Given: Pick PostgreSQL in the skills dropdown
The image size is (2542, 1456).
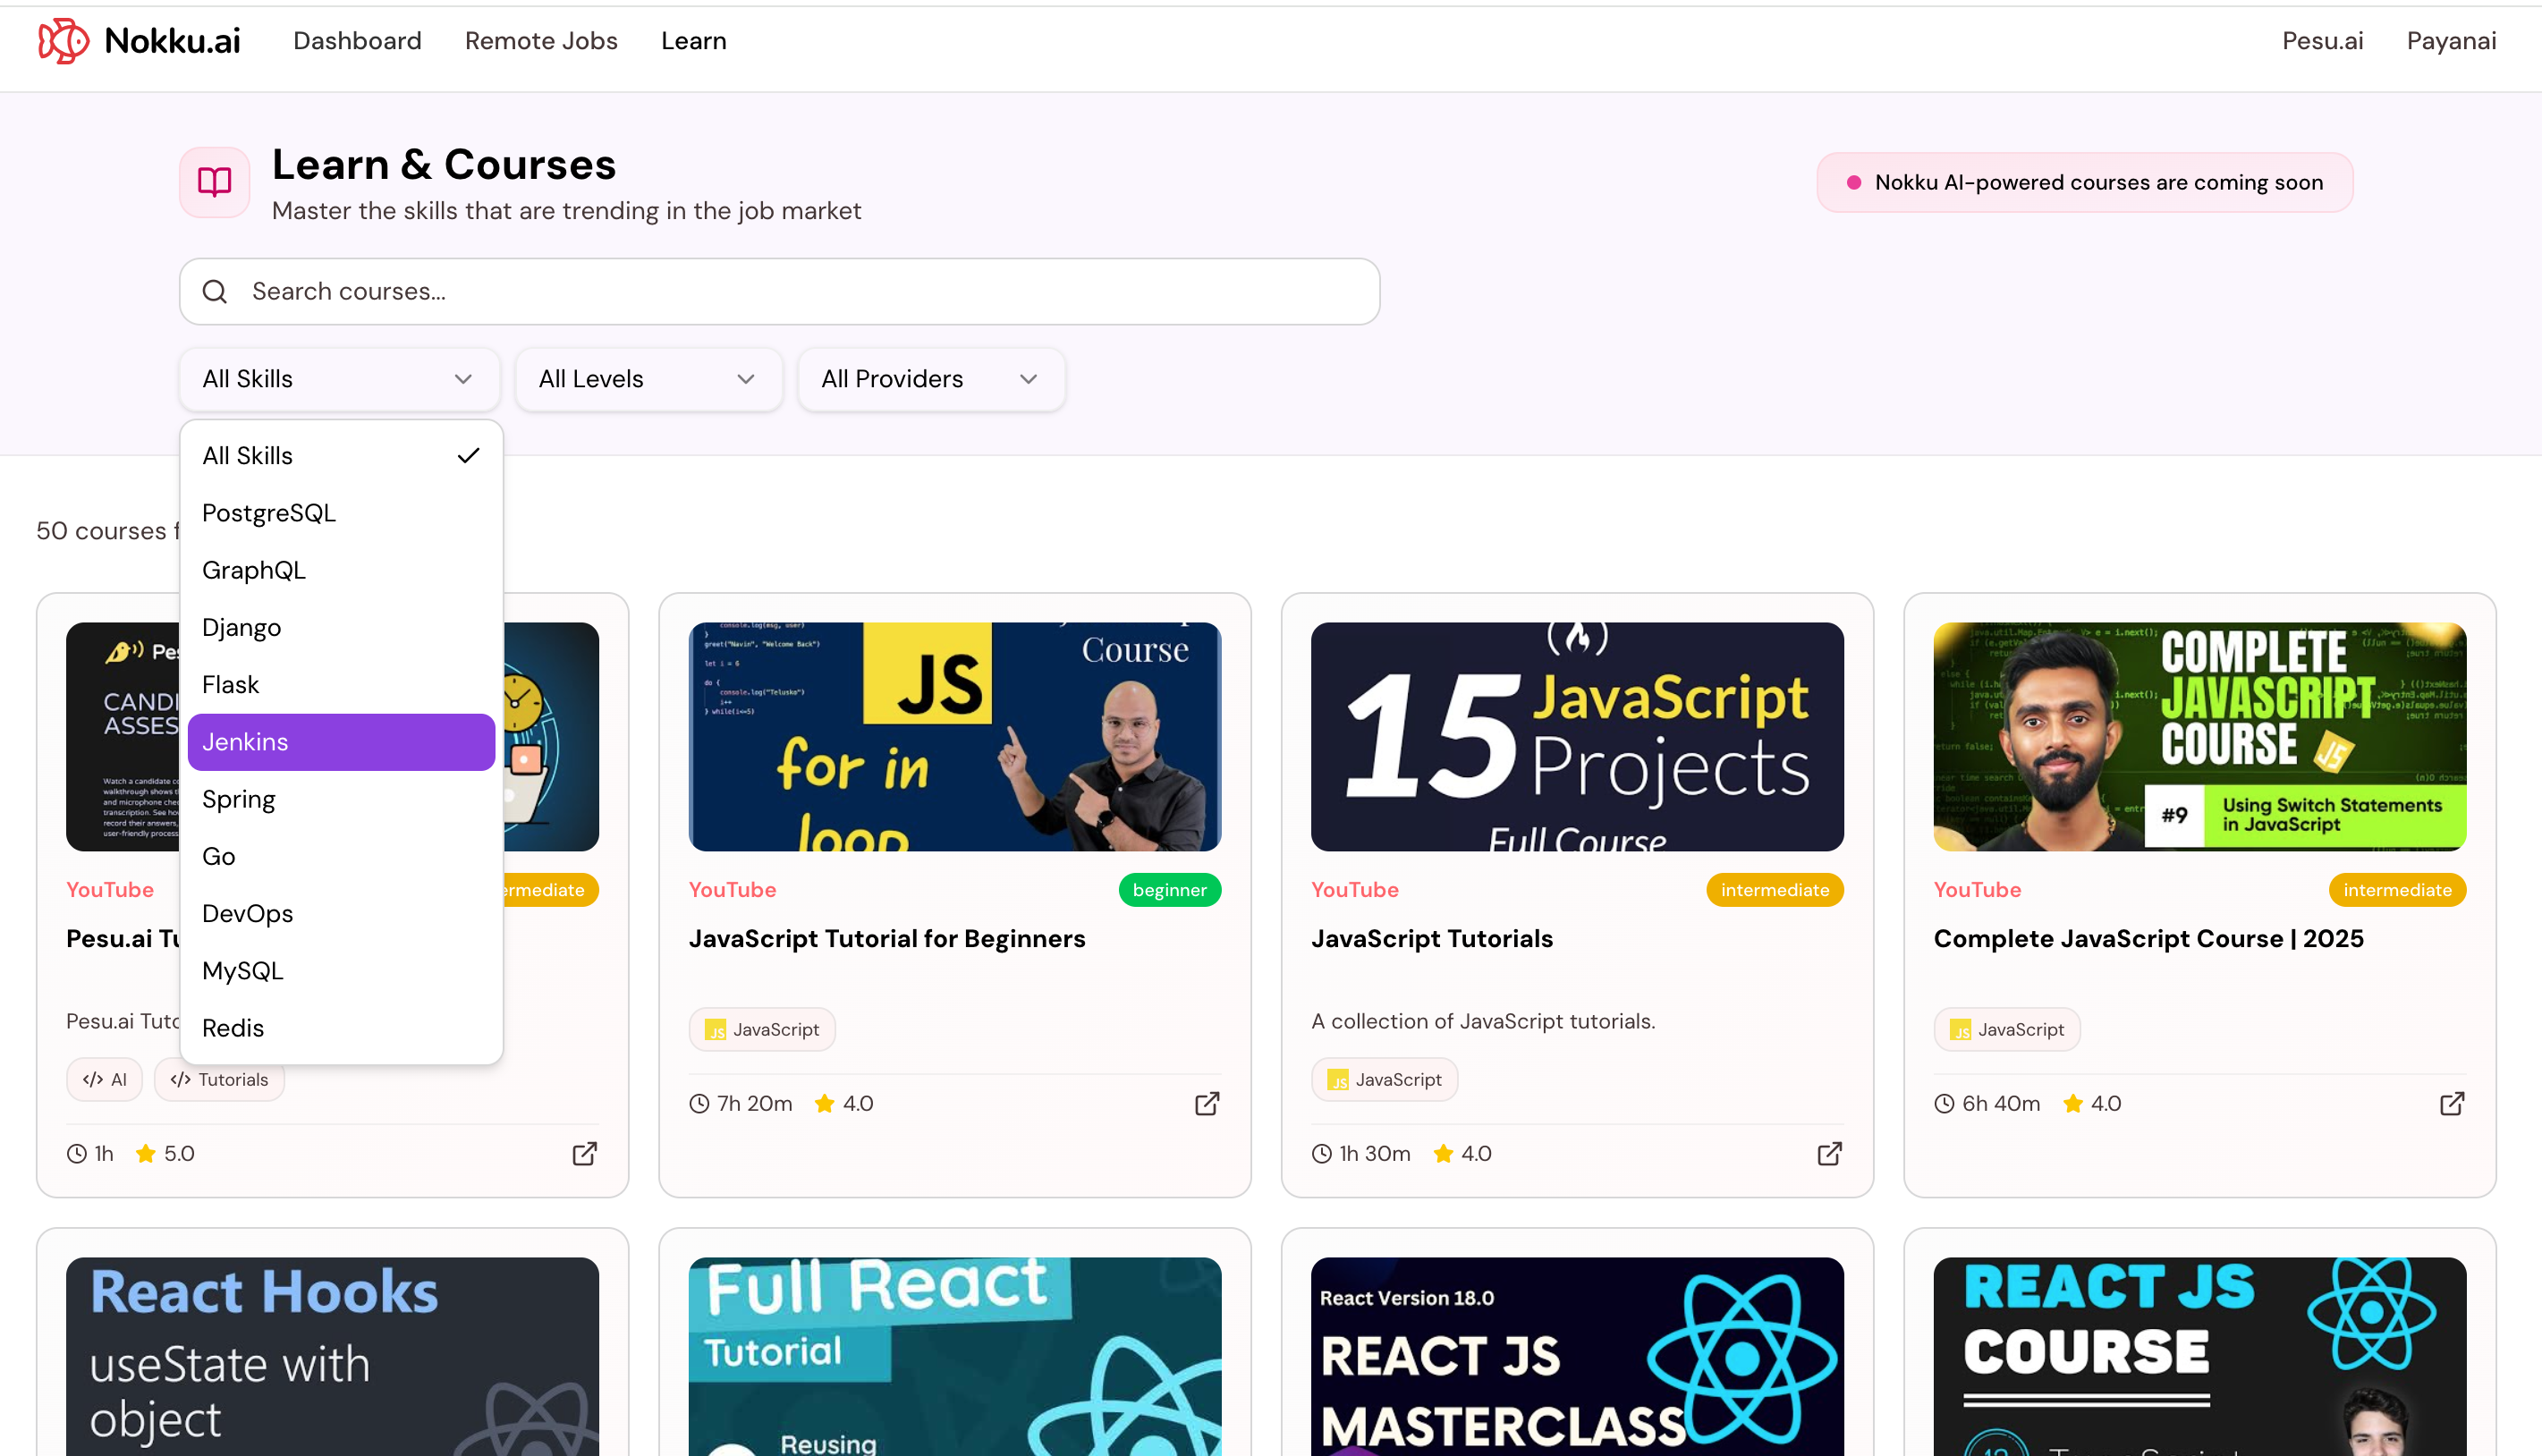Looking at the screenshot, I should (341, 513).
